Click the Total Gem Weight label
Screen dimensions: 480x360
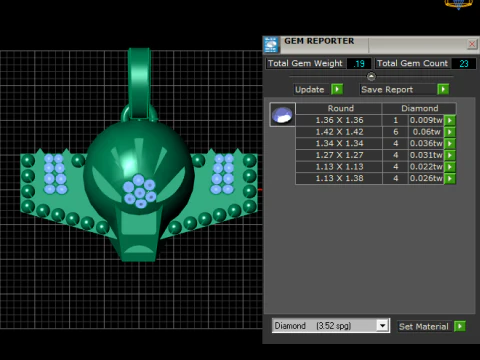point(305,63)
